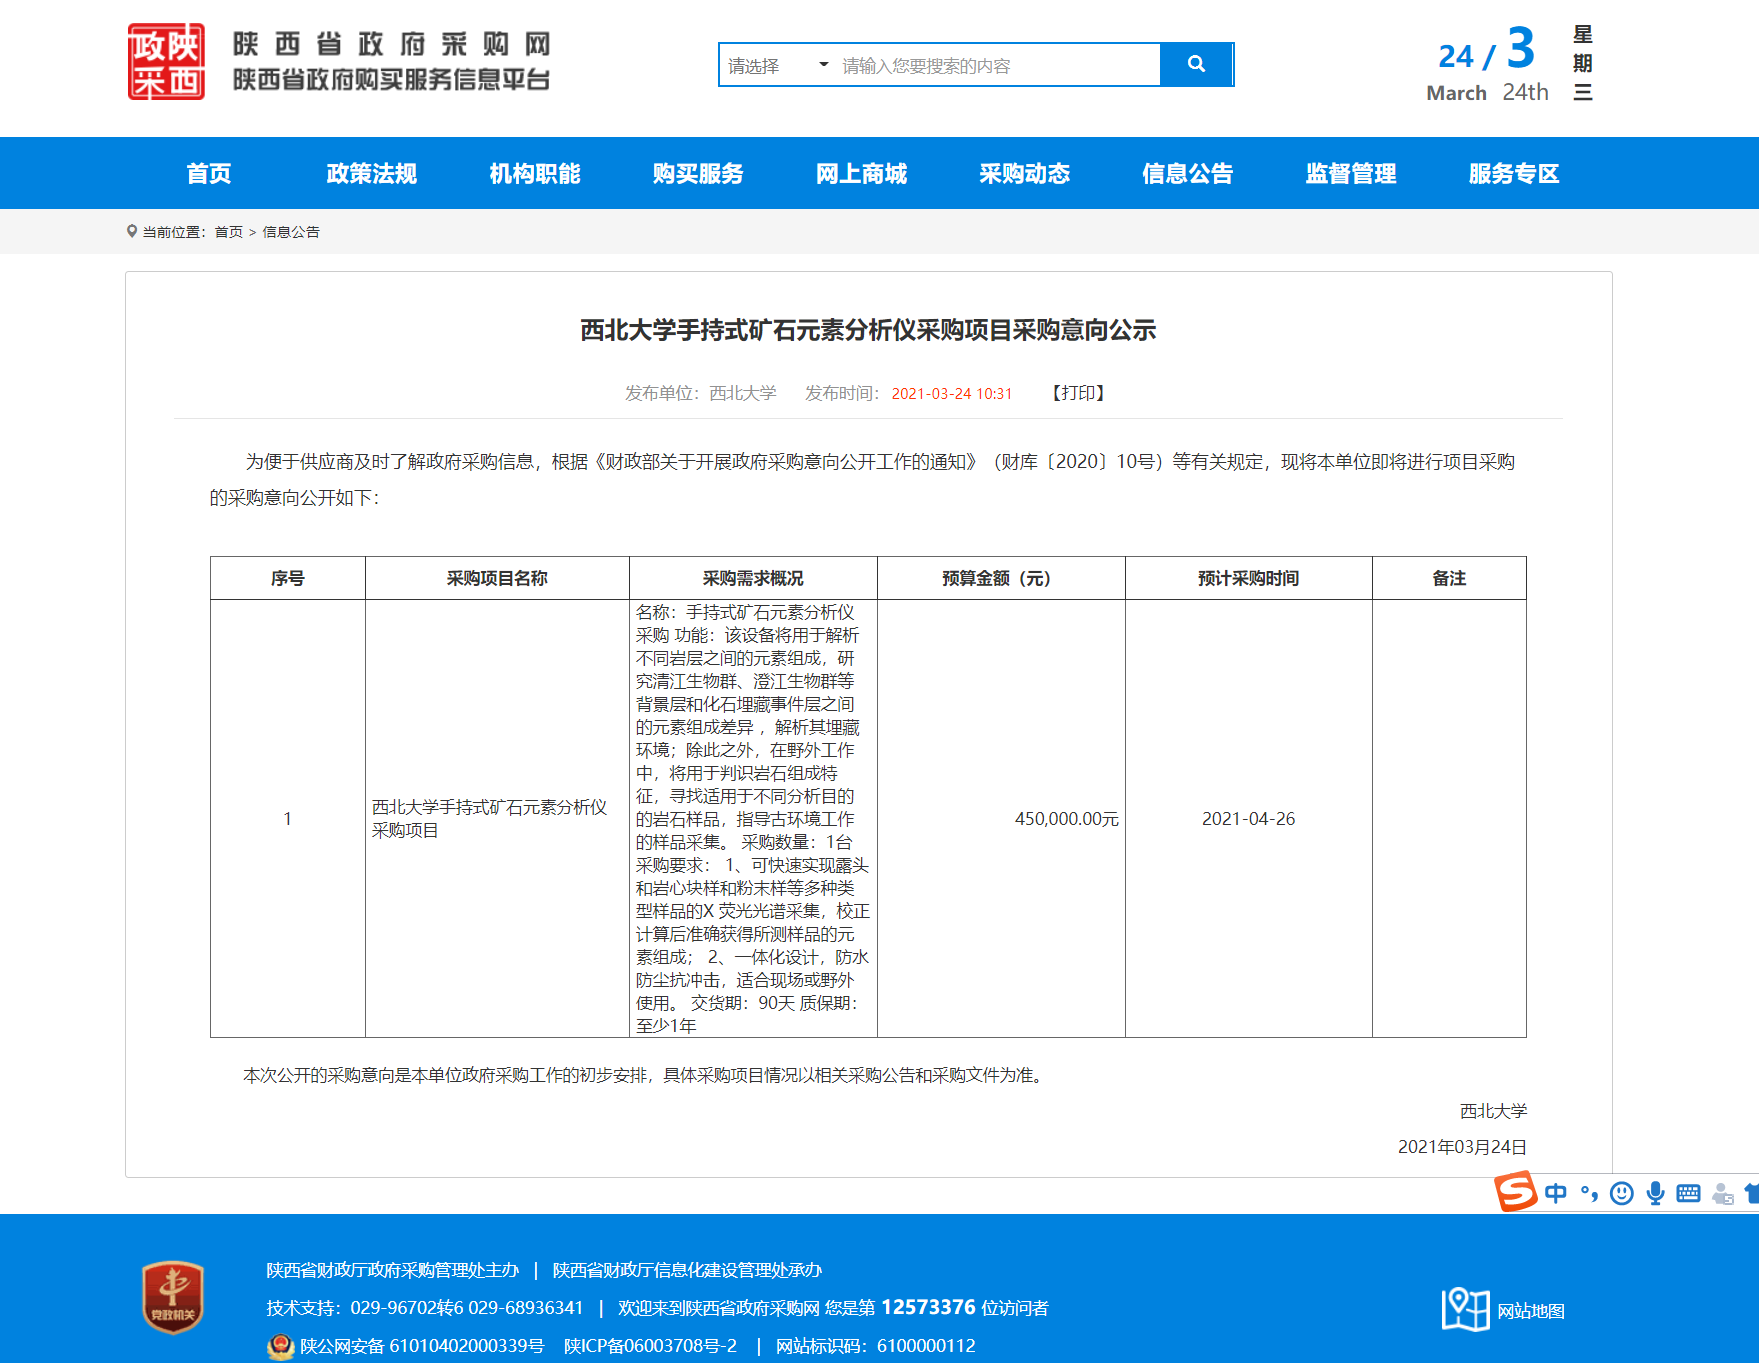1759x1363 pixels.
Task: Click the Shaanxi procurement red logo
Action: 166,62
